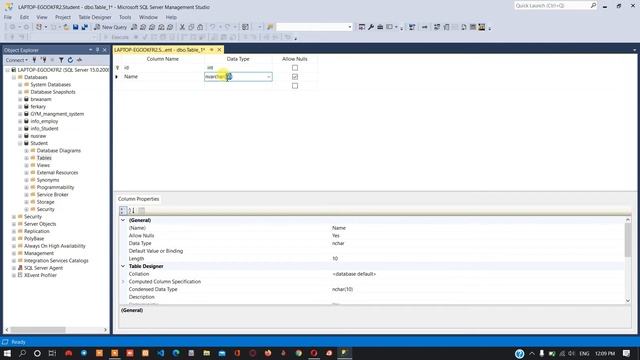Select the GYM_mangment_system database
640x360 pixels.
57,114
